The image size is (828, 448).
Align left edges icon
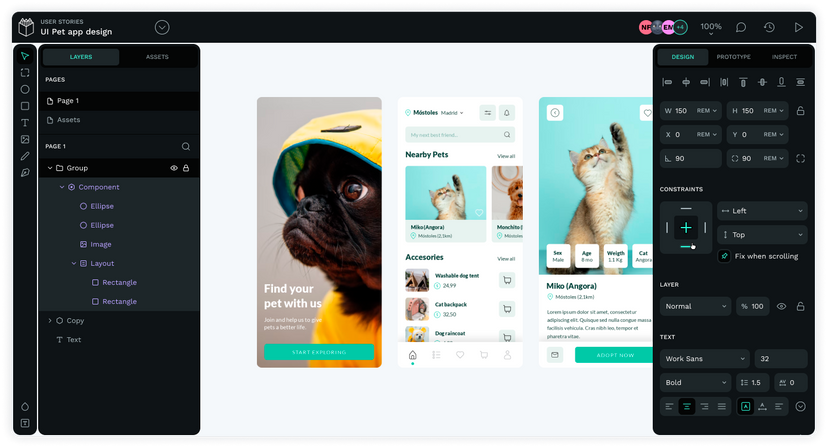[x=667, y=82]
